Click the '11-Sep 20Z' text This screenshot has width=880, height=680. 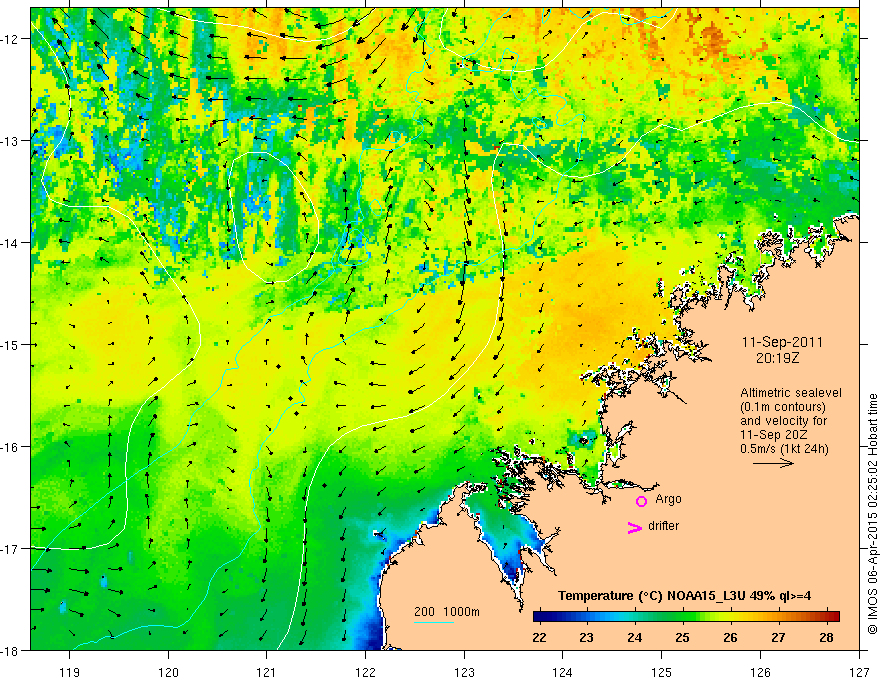[x=774, y=434]
